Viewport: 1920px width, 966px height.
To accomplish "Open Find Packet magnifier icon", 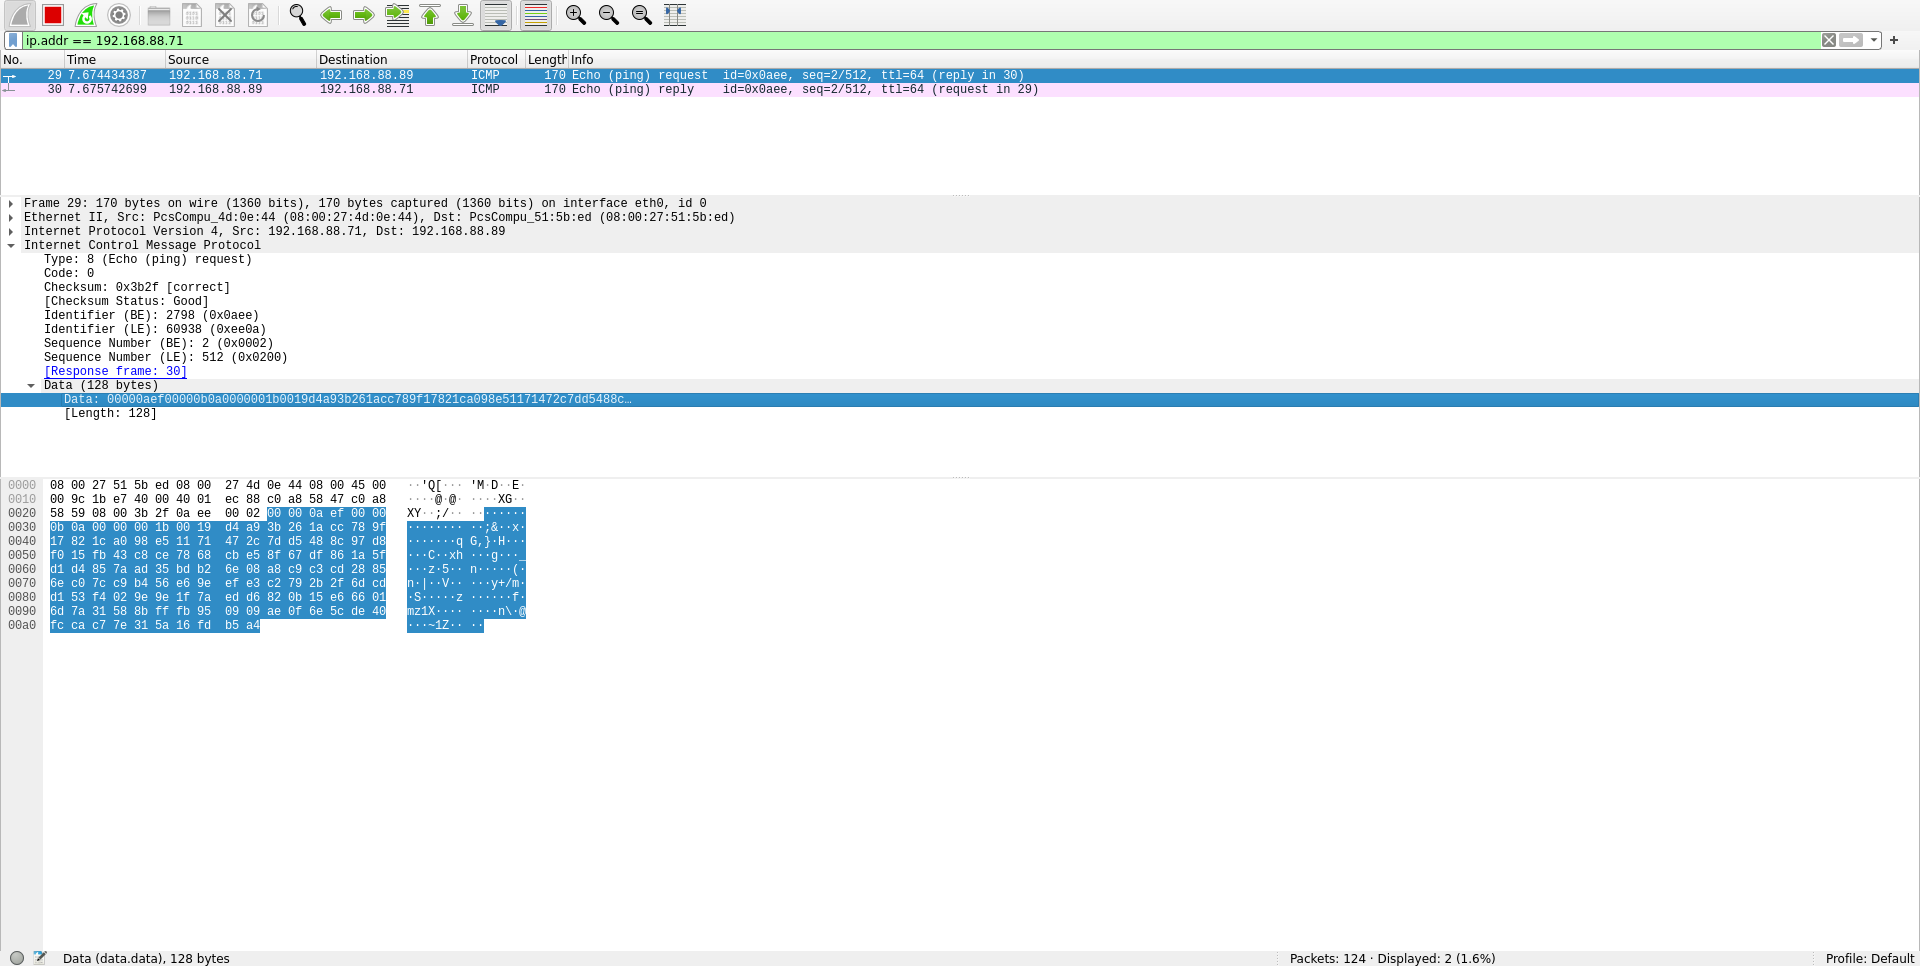I will click(298, 15).
